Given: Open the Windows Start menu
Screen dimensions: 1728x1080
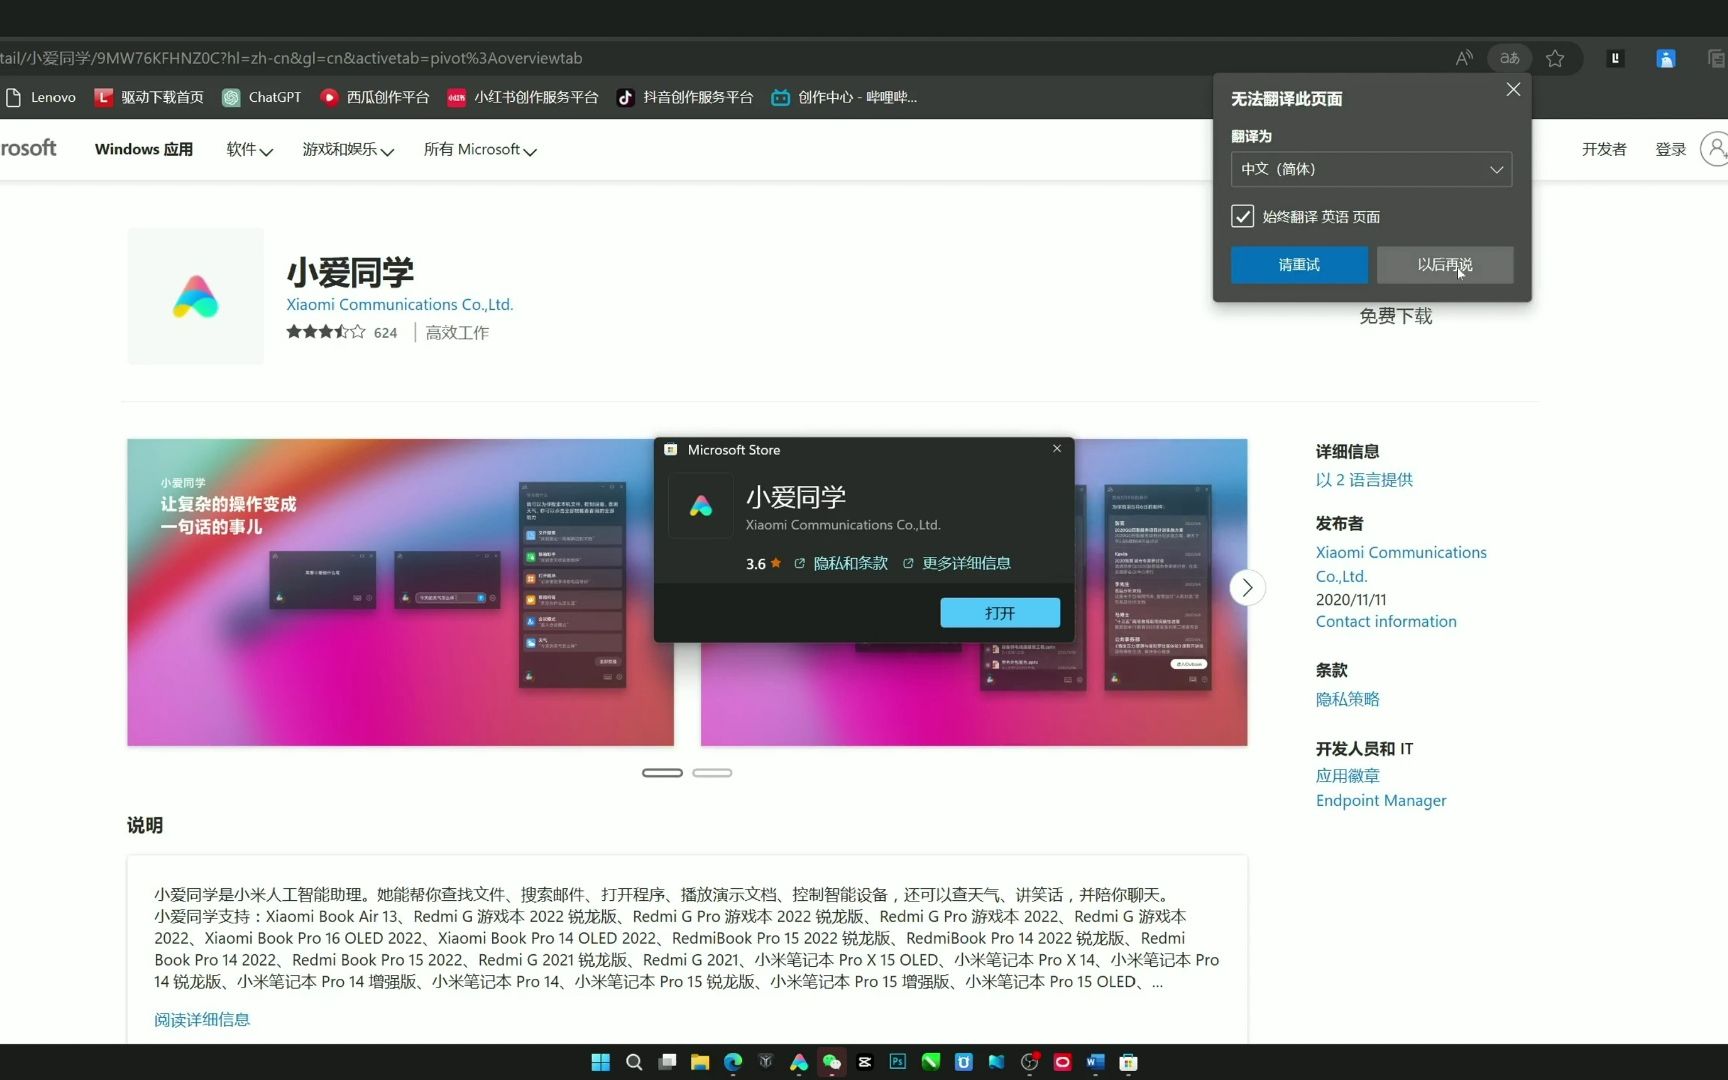Looking at the screenshot, I should pyautogui.click(x=601, y=1062).
